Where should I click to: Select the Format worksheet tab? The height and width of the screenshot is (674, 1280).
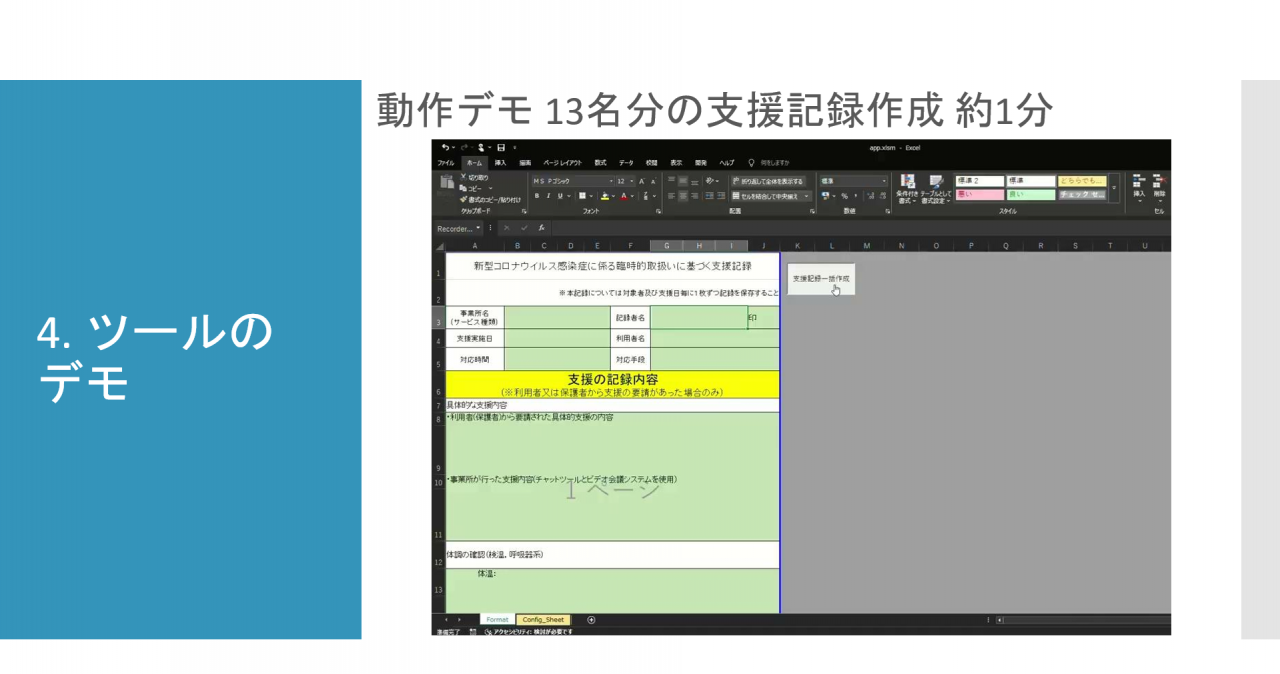[x=497, y=620]
